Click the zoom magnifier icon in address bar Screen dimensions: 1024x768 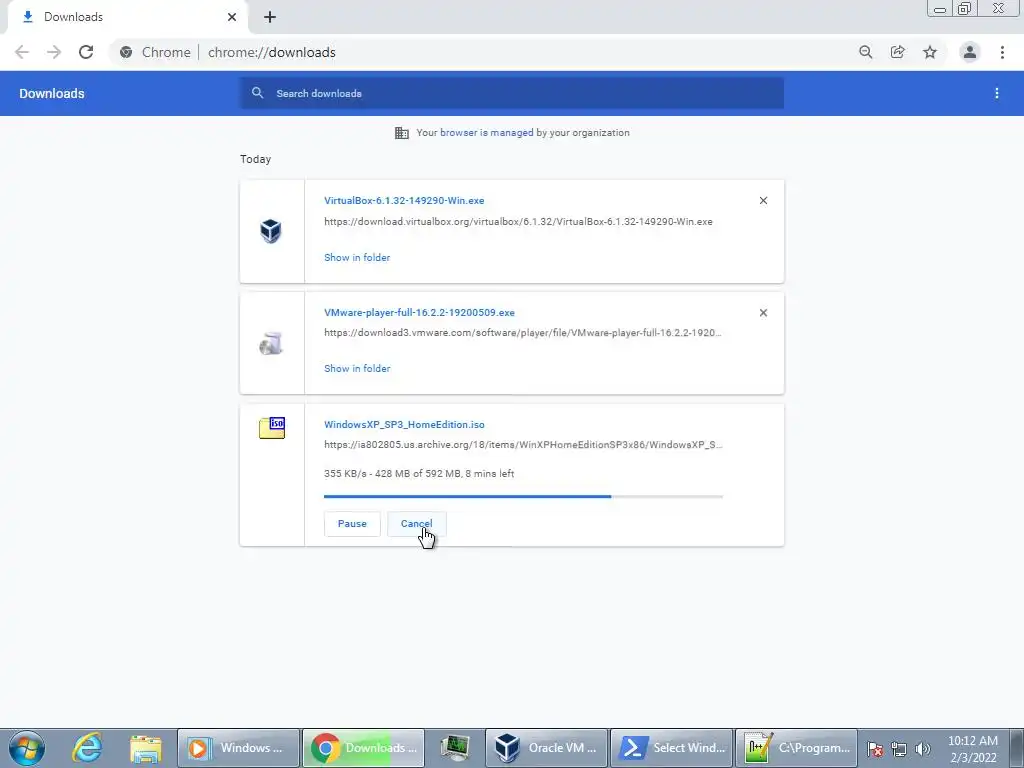click(866, 52)
